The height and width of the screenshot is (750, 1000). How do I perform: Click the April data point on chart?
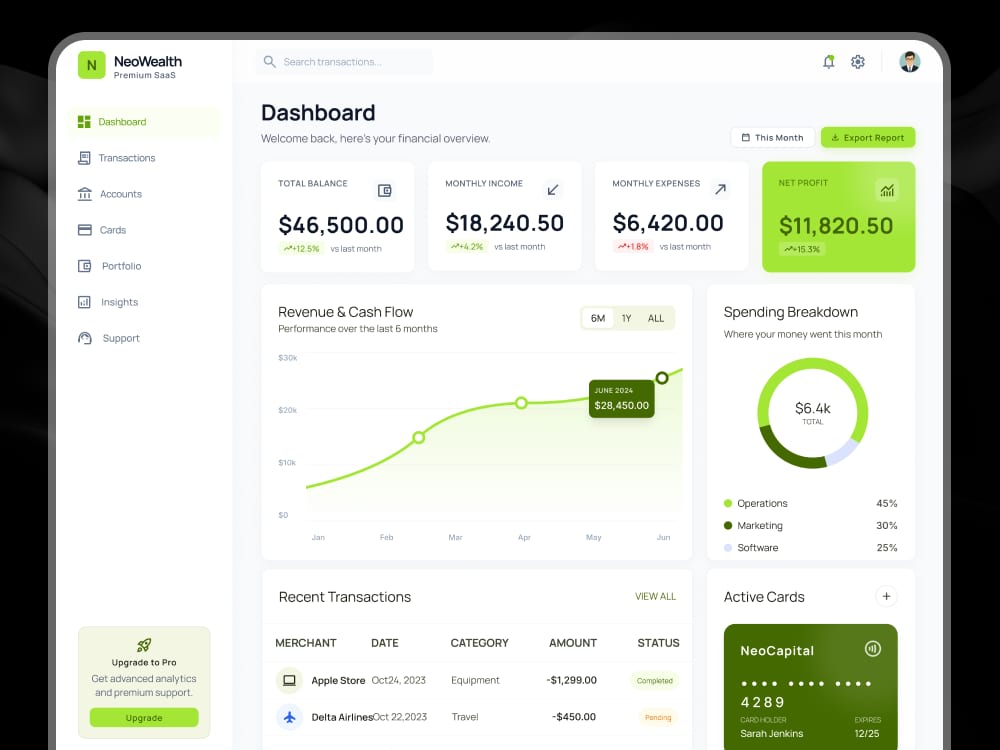click(521, 403)
